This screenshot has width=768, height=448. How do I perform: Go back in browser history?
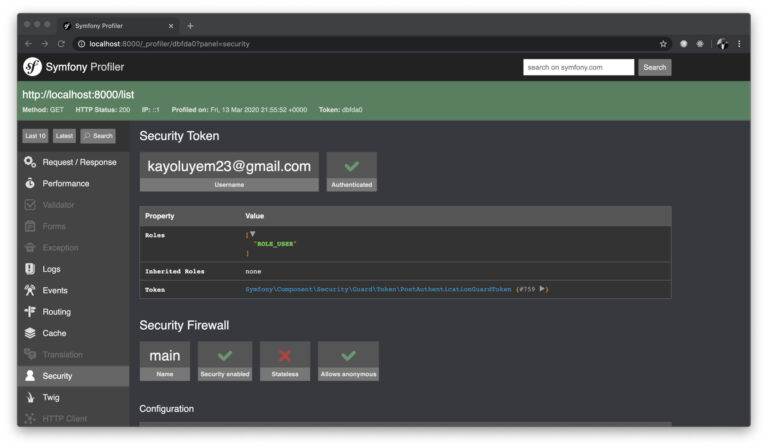tap(28, 44)
